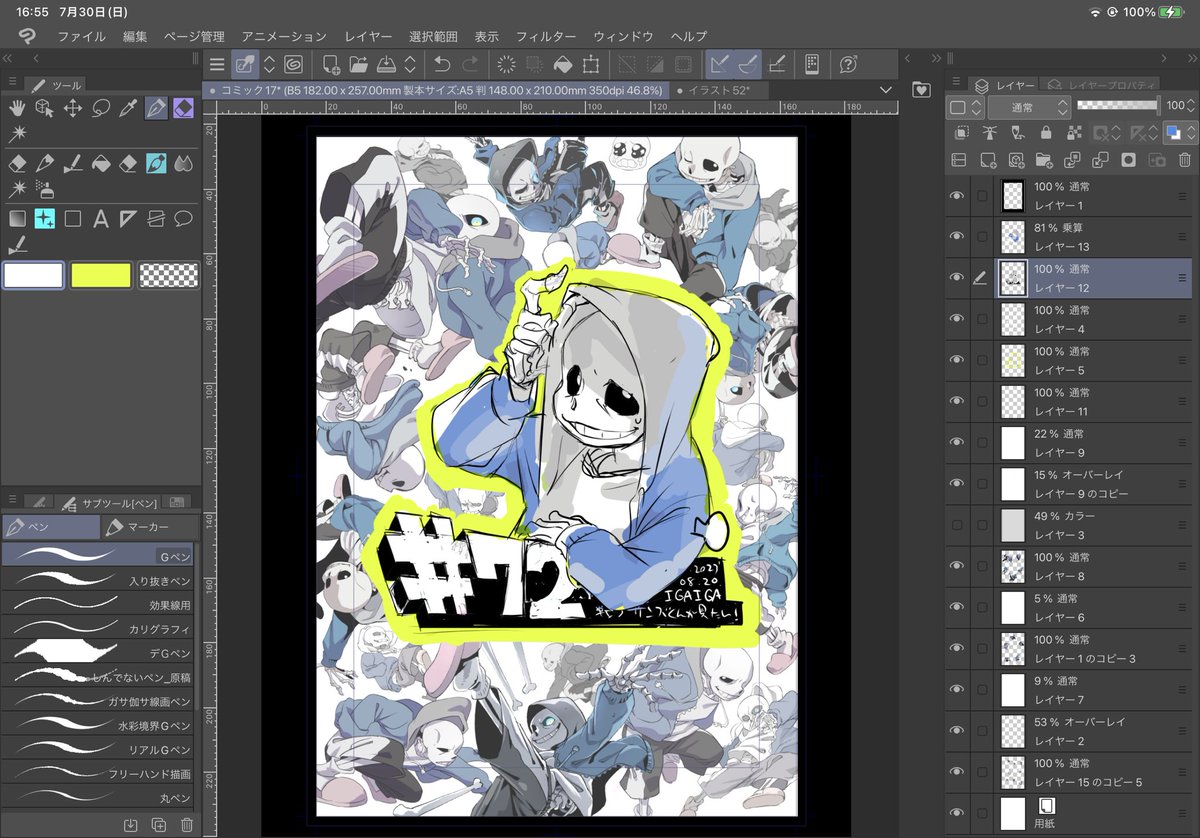The image size is (1200, 838).
Task: Open the palette color dropdown in layer panel
Action: 967,106
